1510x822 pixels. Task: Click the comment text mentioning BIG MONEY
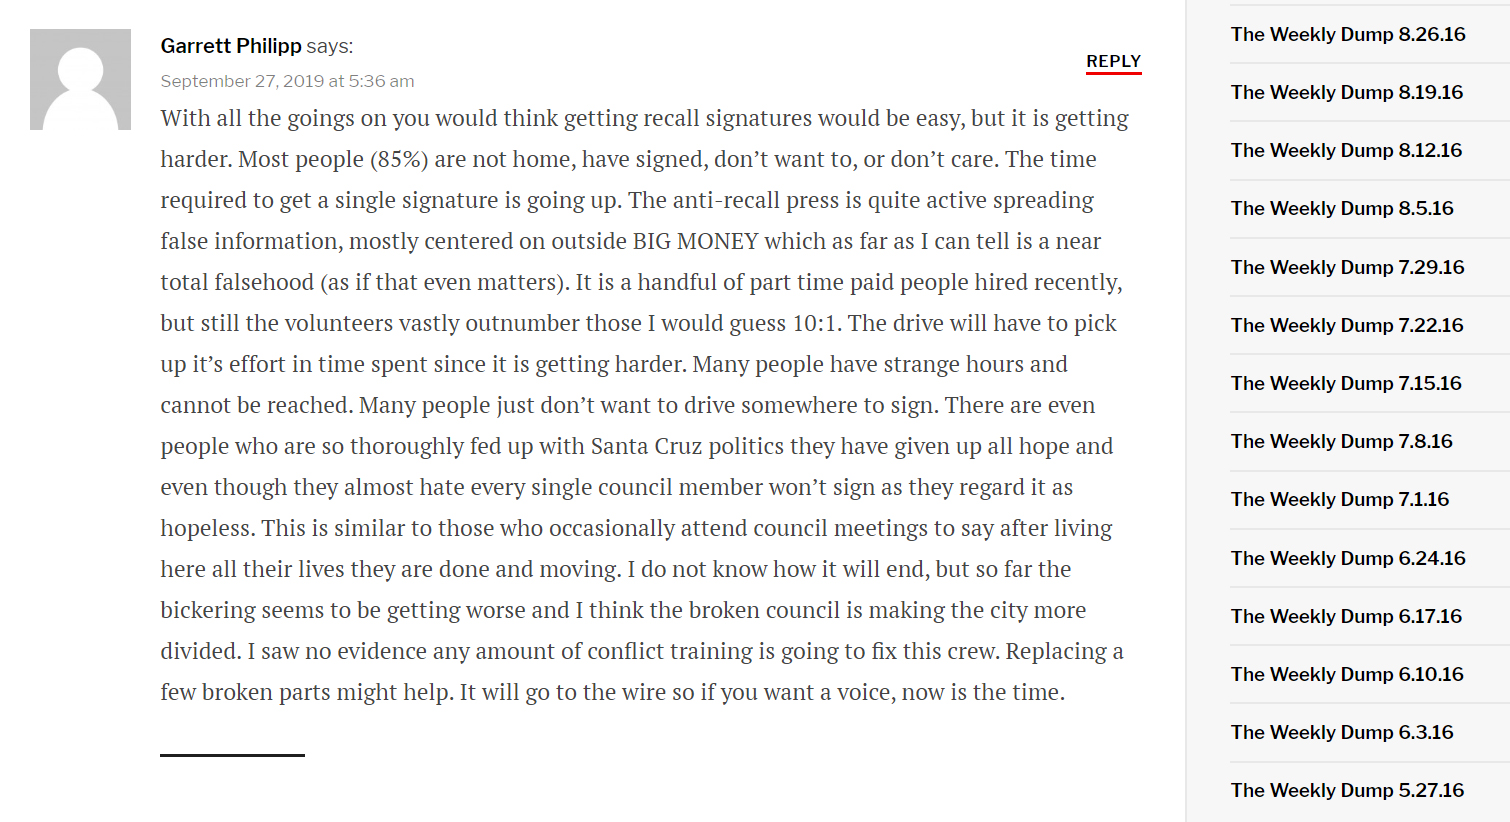tap(695, 241)
